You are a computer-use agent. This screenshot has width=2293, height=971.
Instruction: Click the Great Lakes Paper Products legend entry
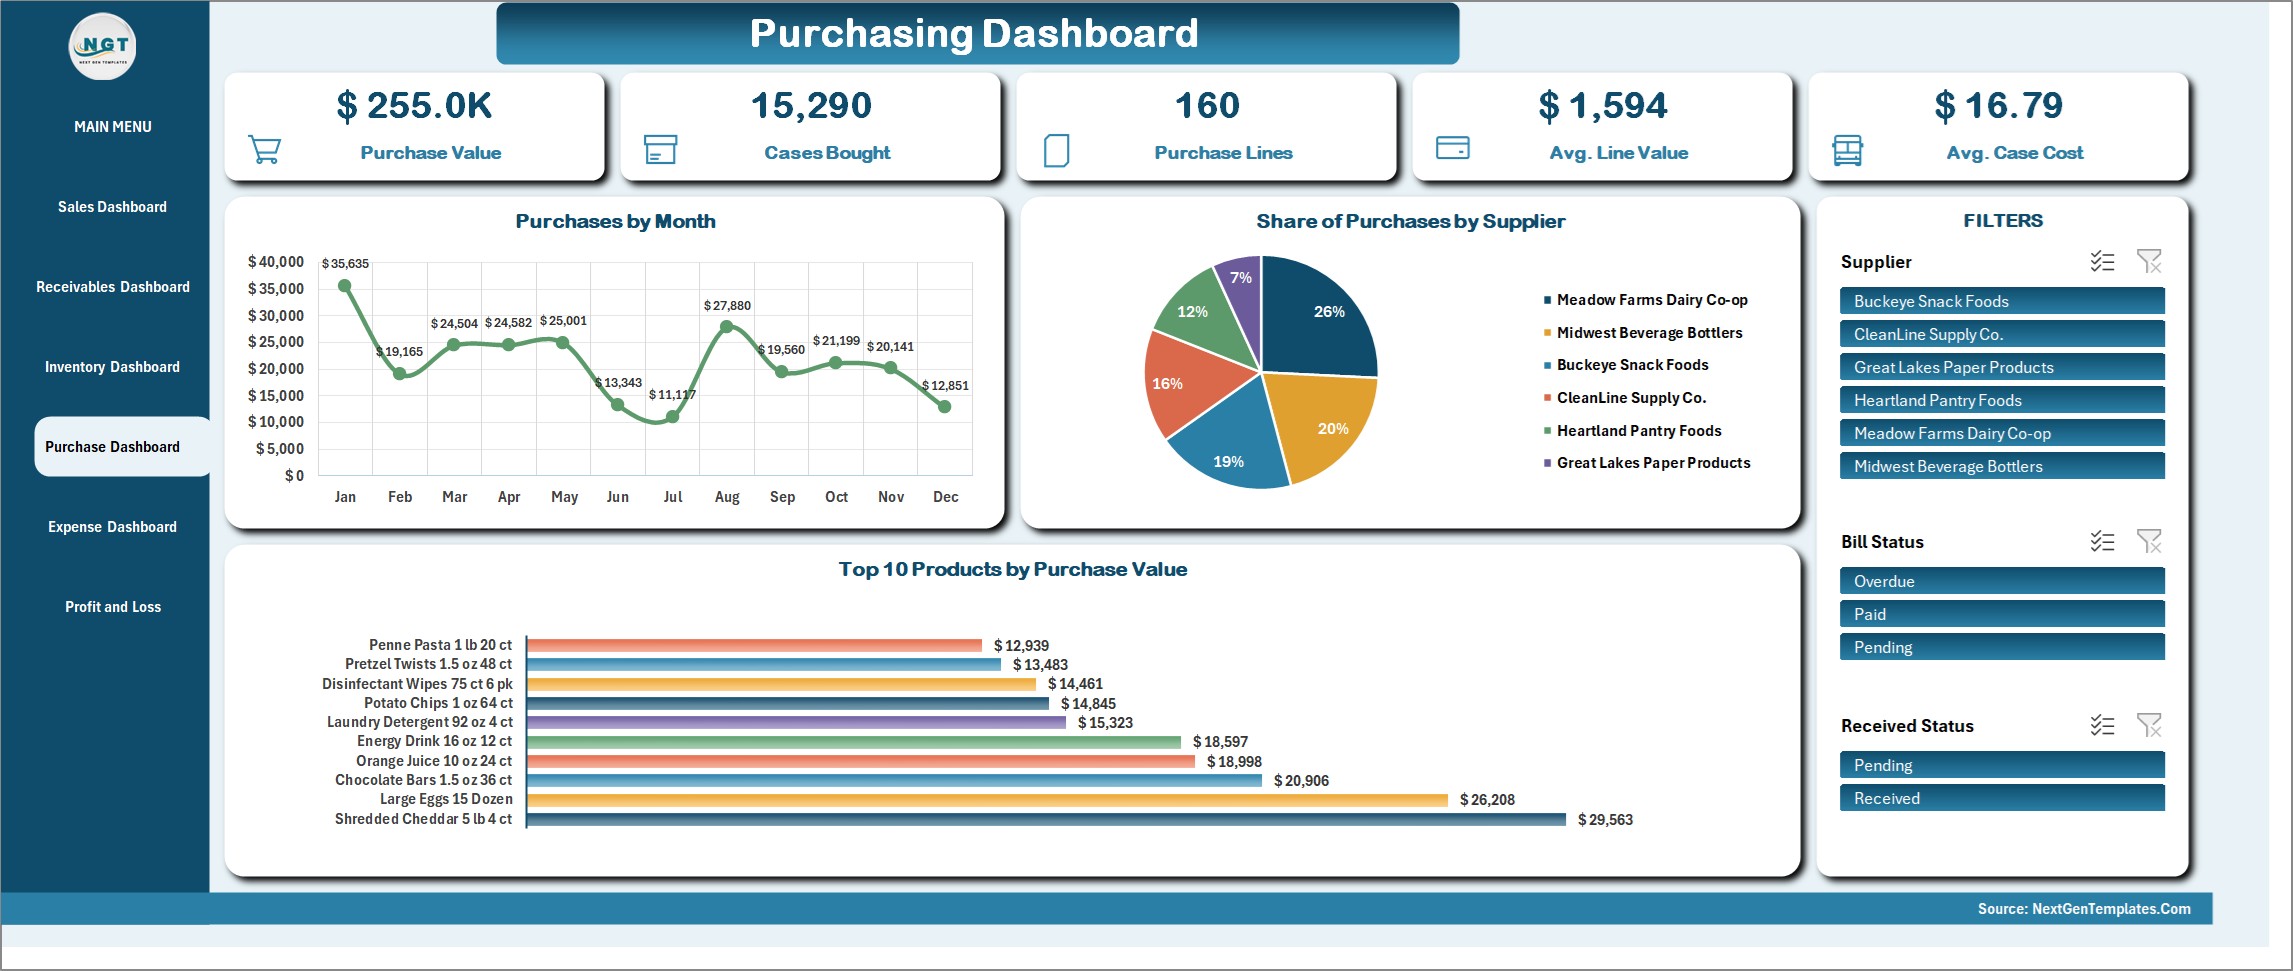click(x=1647, y=463)
